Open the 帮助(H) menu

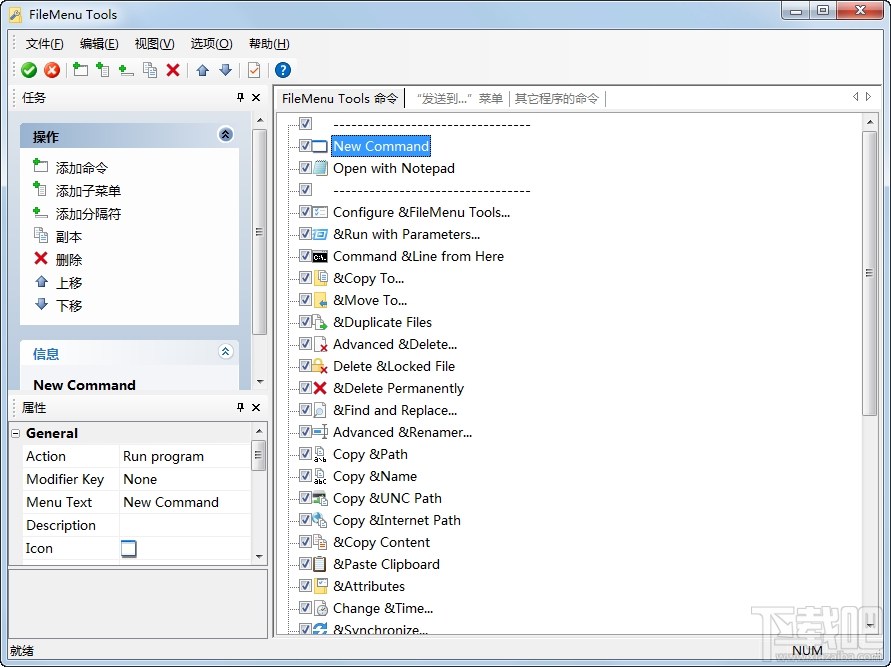pos(269,44)
